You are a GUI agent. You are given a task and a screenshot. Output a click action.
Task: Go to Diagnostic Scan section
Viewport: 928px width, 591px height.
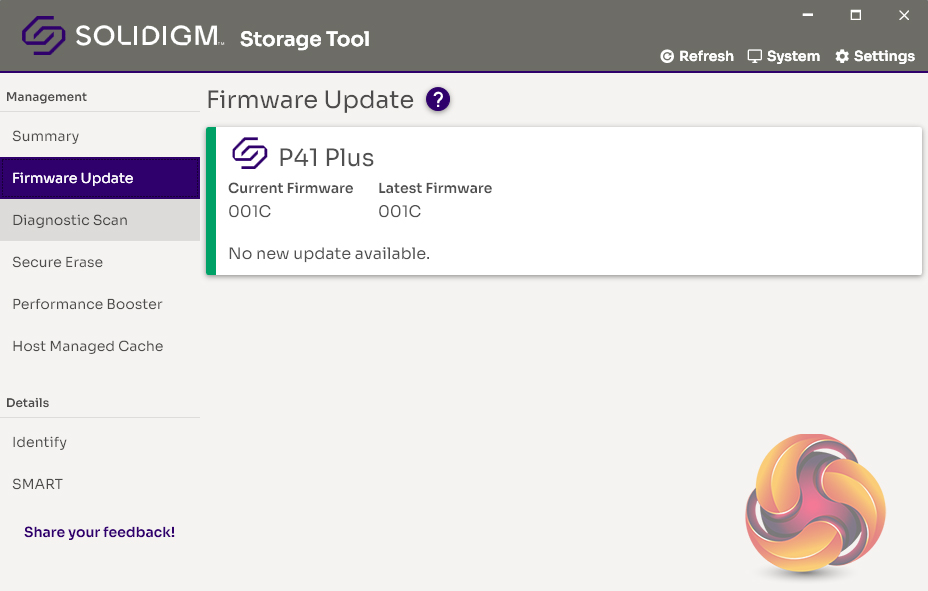pyautogui.click(x=70, y=220)
